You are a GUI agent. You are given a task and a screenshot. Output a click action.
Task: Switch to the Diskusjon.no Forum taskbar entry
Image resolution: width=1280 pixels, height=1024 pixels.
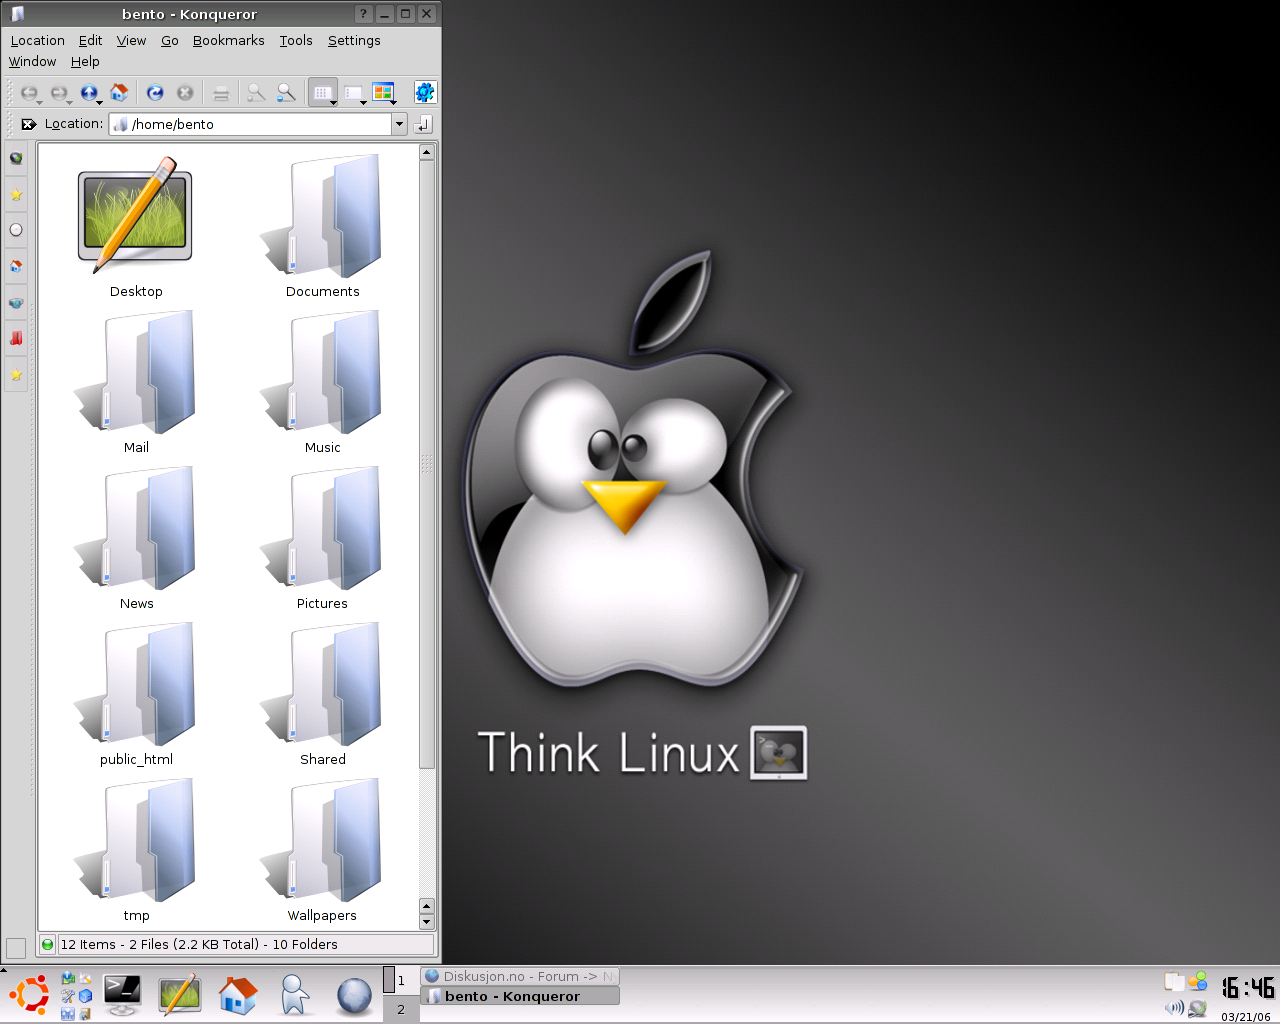pyautogui.click(x=520, y=976)
